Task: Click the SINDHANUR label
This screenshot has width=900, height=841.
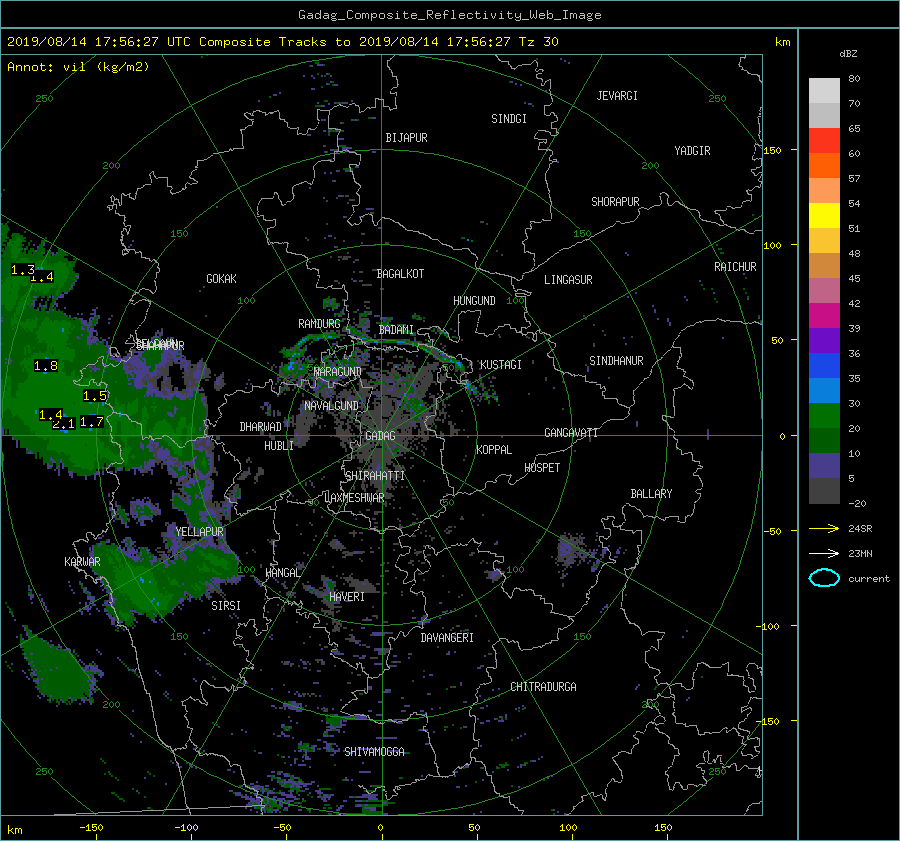Action: click(616, 361)
